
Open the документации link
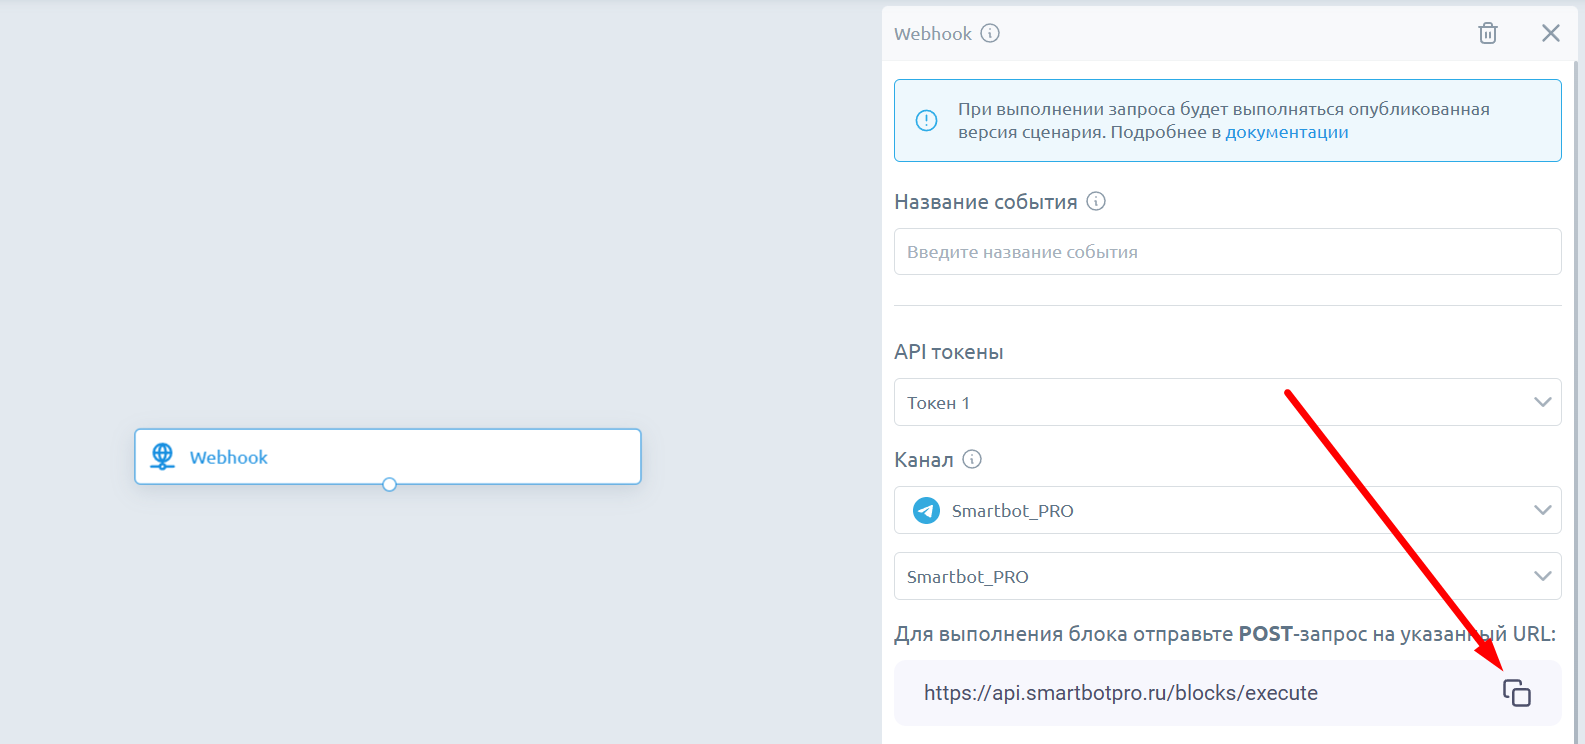pyautogui.click(x=1286, y=132)
